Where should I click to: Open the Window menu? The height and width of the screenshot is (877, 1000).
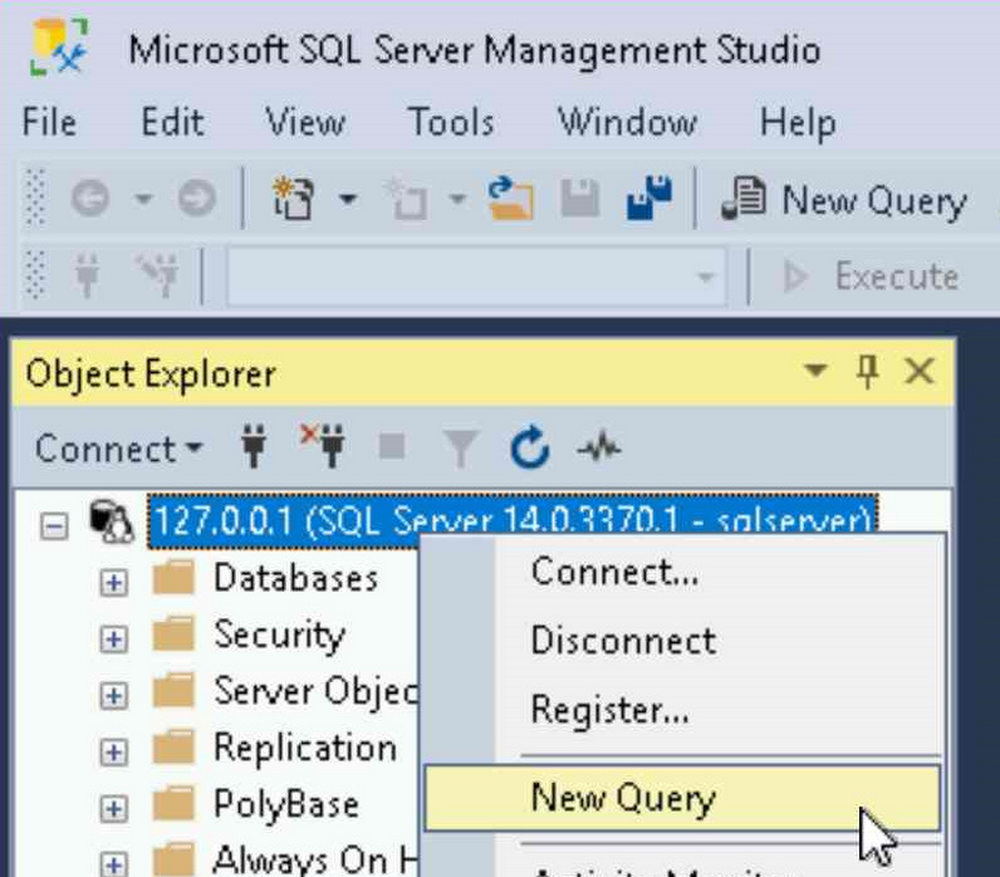628,121
